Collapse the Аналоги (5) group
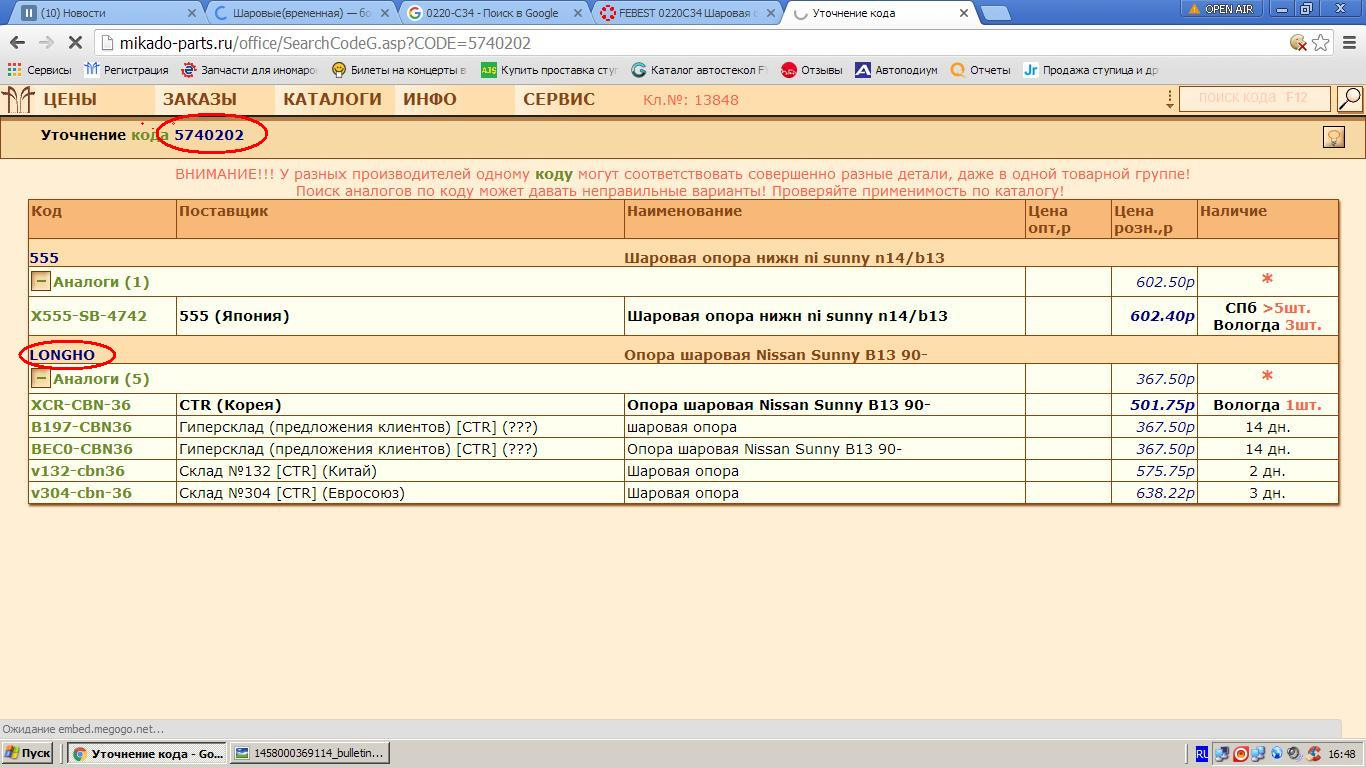 point(41,379)
